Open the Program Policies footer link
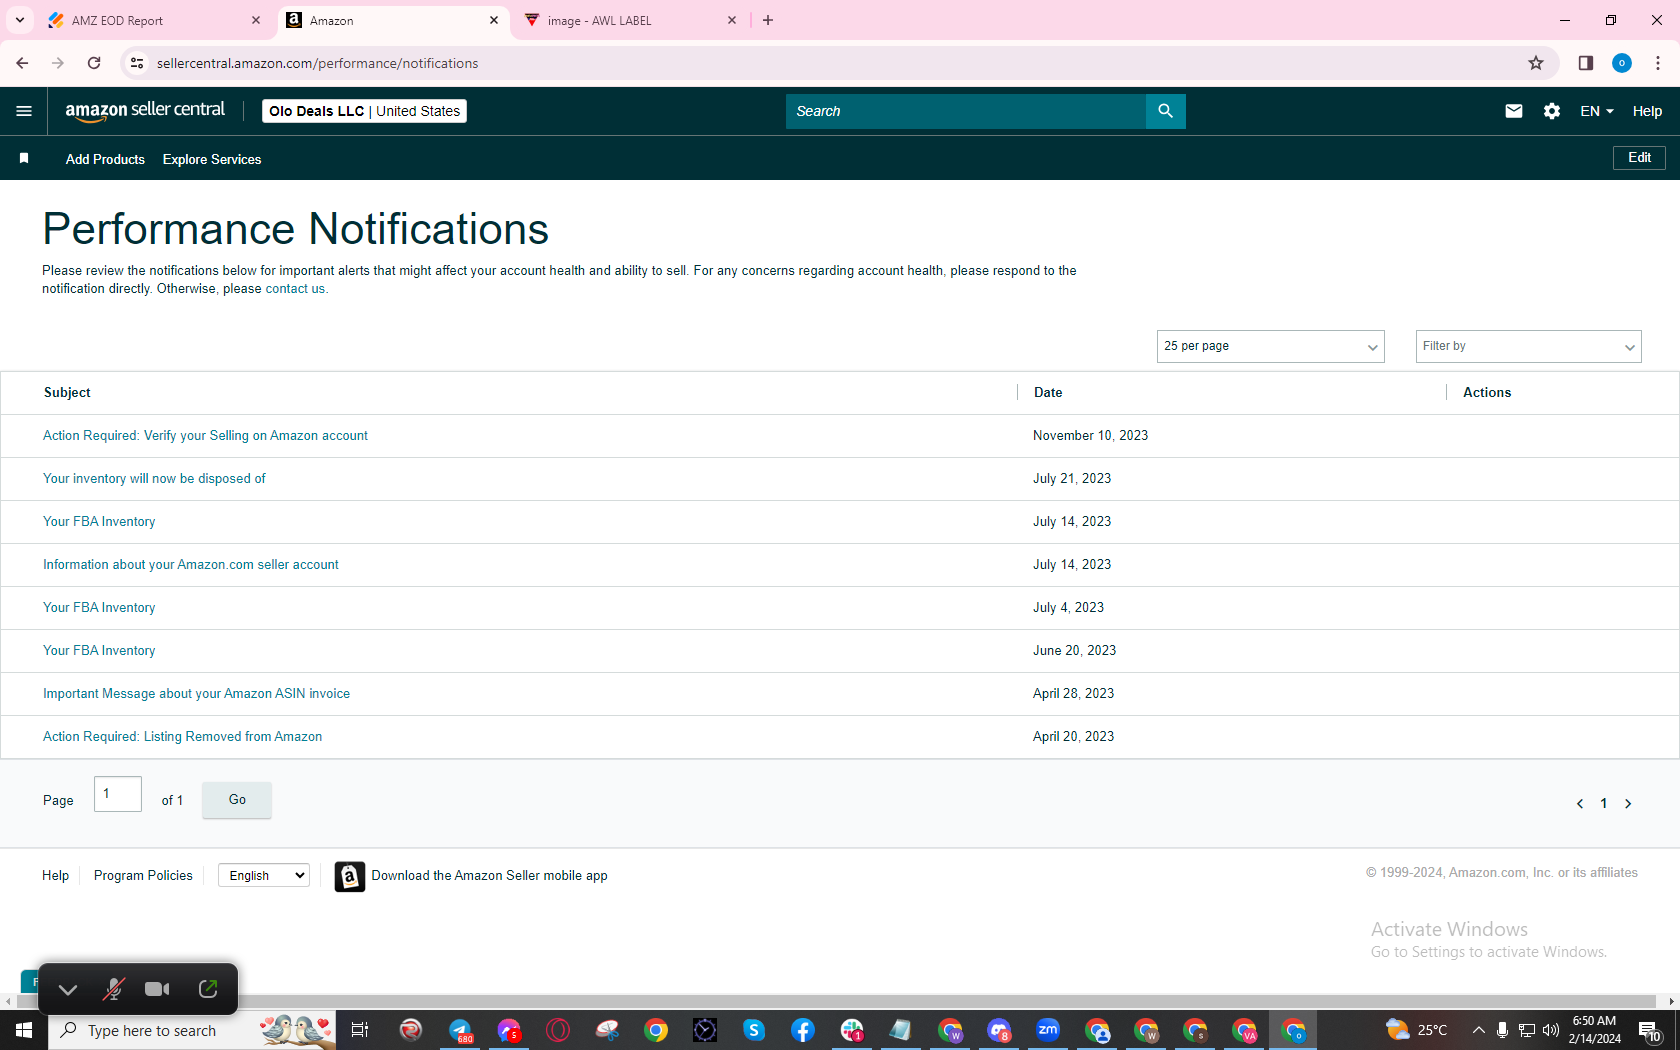The width and height of the screenshot is (1680, 1050). 143,875
